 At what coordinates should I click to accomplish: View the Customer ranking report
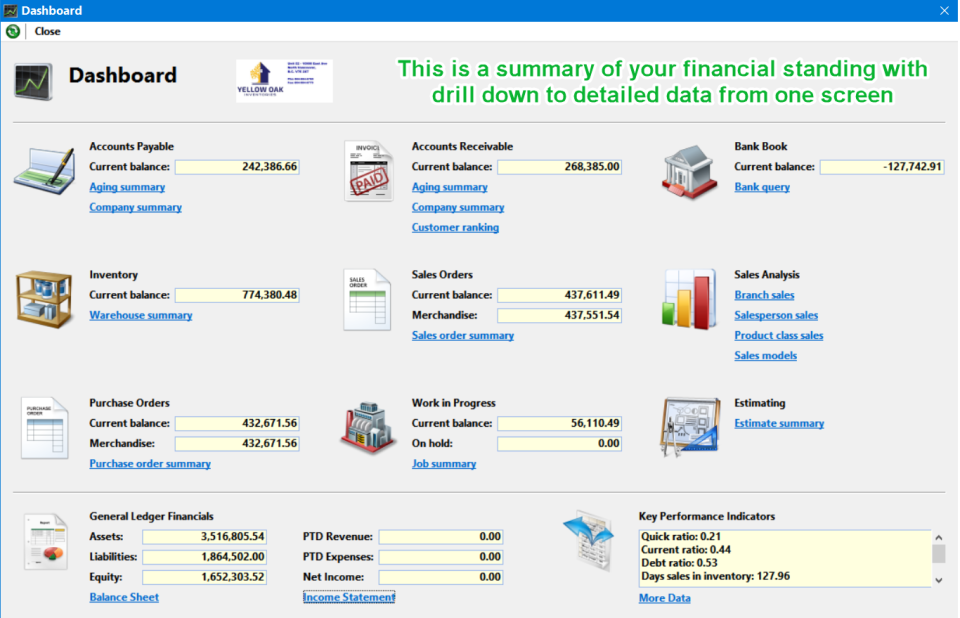point(455,228)
